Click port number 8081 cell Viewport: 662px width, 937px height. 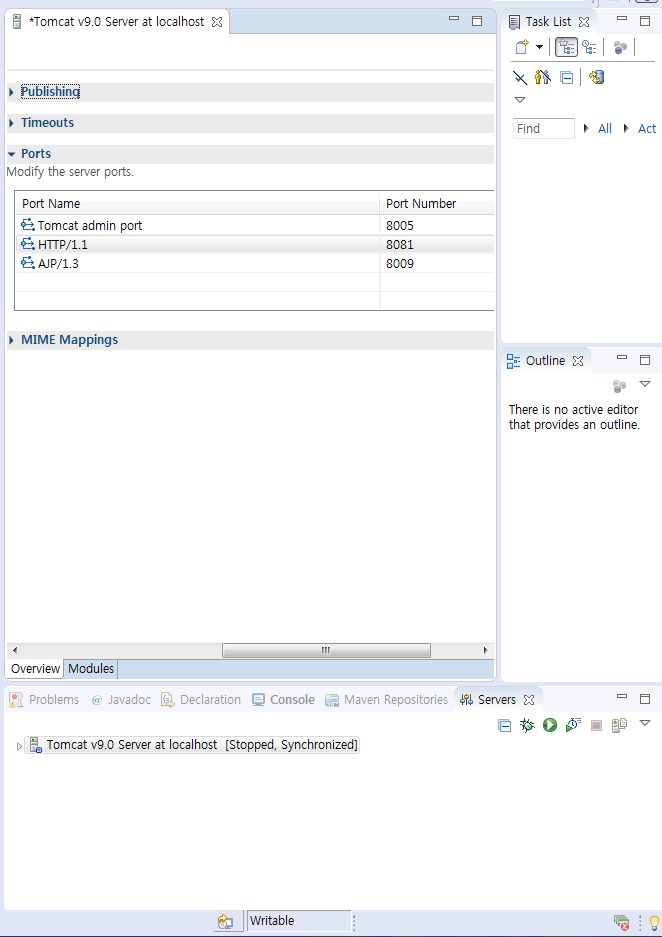pos(400,244)
